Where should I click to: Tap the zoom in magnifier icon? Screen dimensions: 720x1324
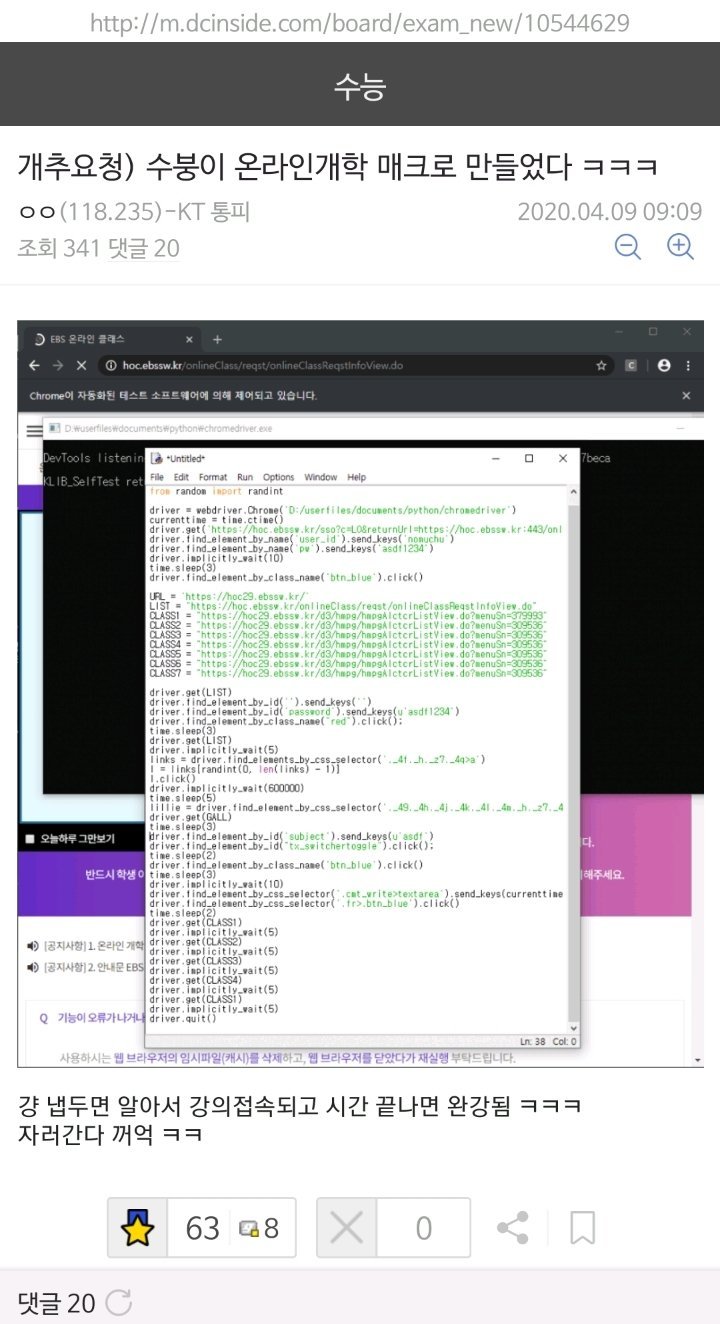pyautogui.click(x=680, y=246)
